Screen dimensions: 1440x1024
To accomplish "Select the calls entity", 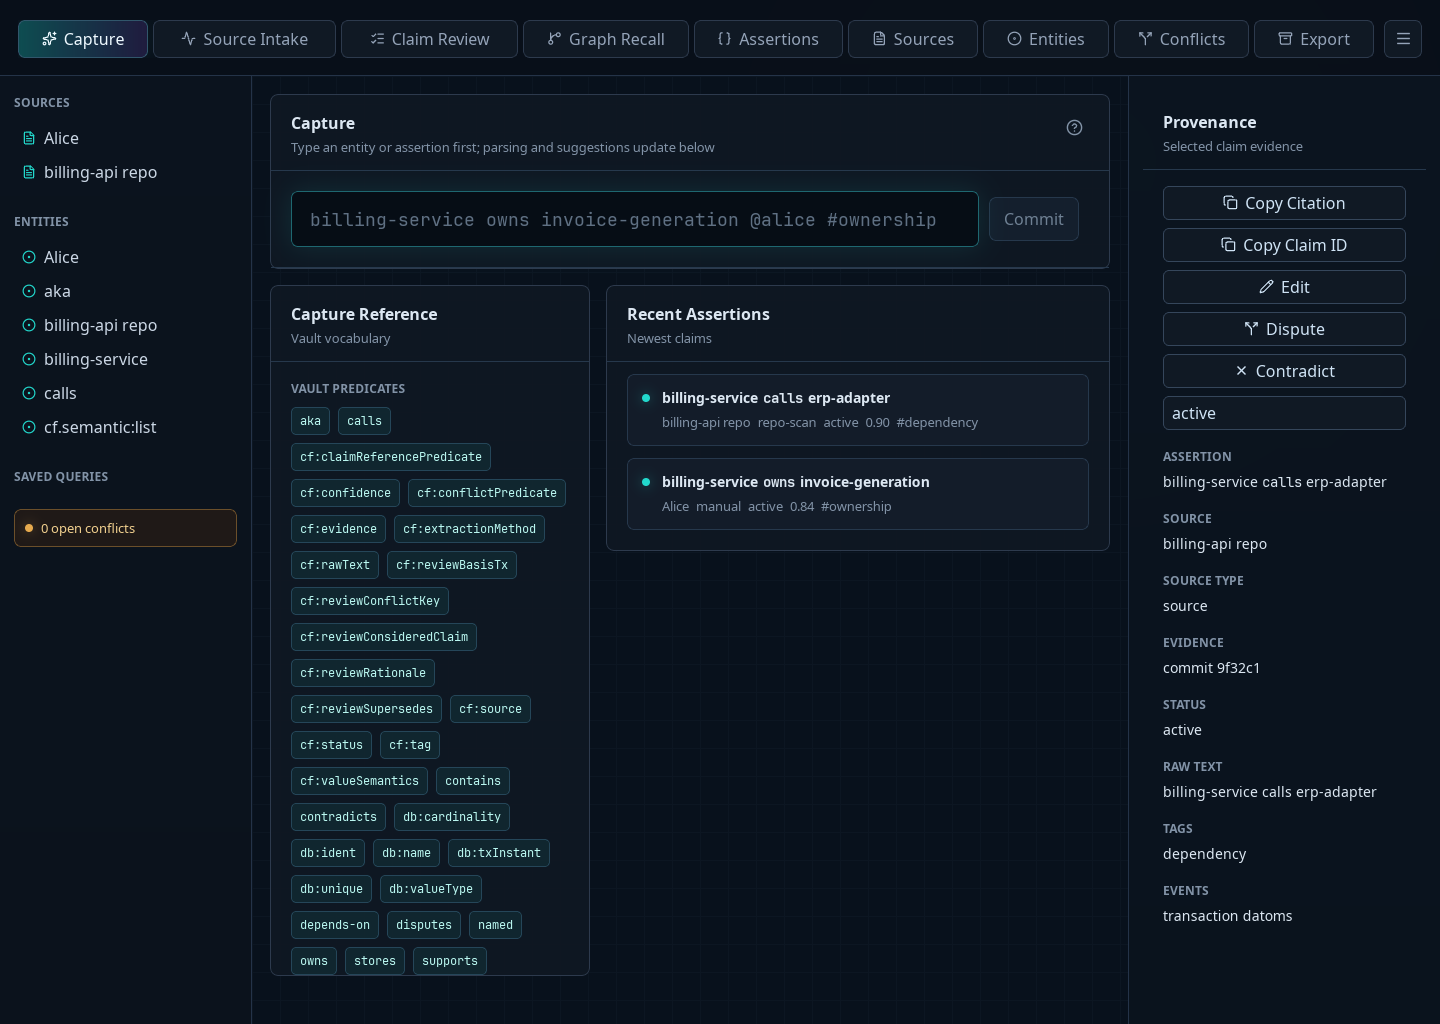I will point(125,393).
